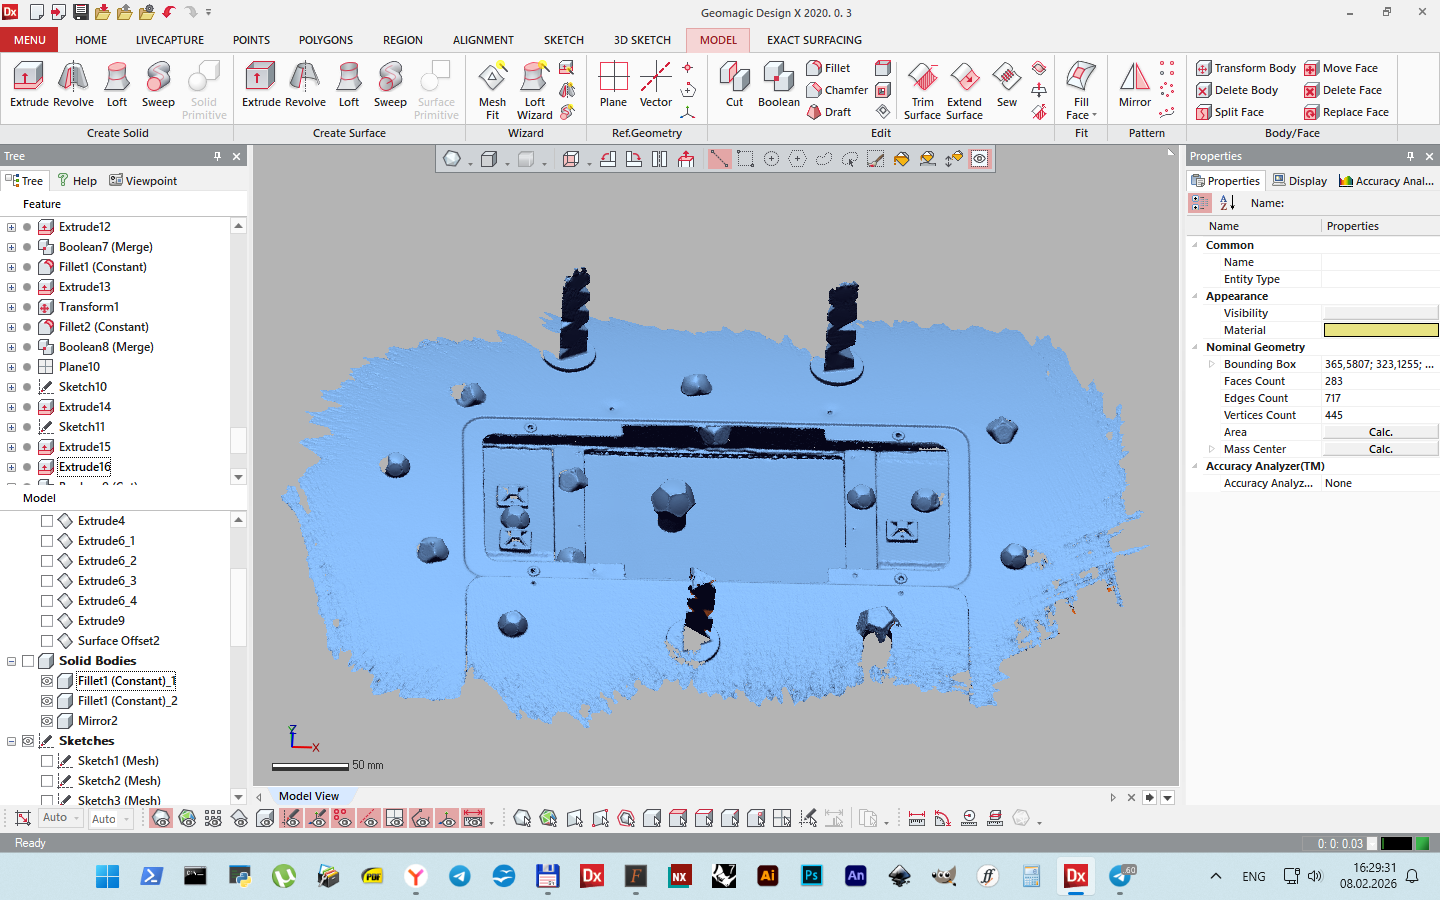Select the Split Face tool

[x=1230, y=112]
